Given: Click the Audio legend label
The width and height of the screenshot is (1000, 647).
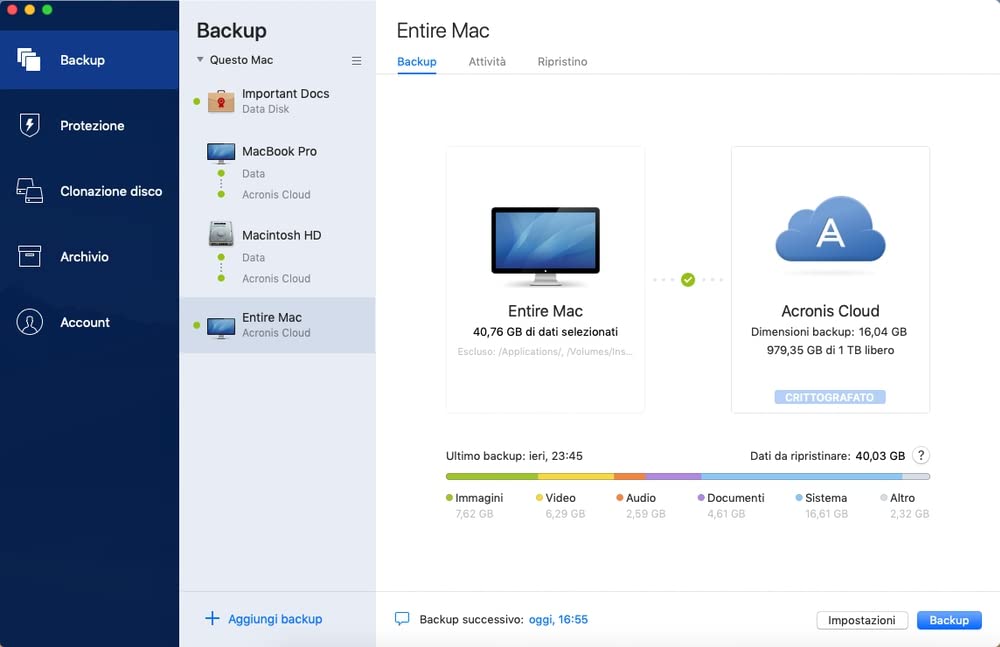Looking at the screenshot, I should 640,498.
